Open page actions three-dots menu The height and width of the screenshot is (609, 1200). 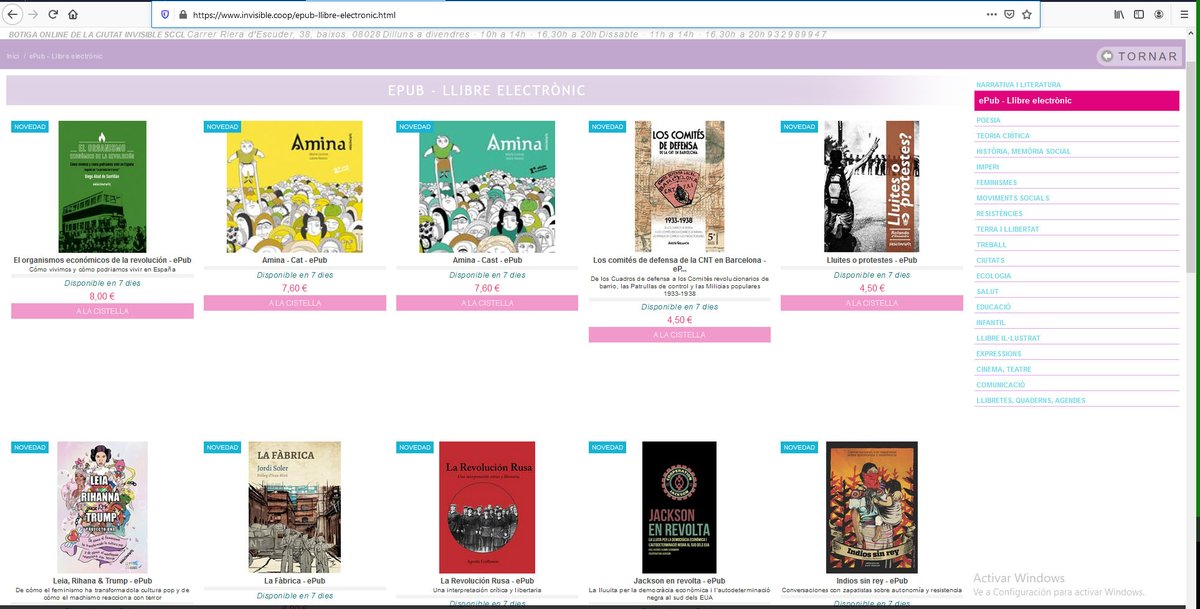pos(991,15)
